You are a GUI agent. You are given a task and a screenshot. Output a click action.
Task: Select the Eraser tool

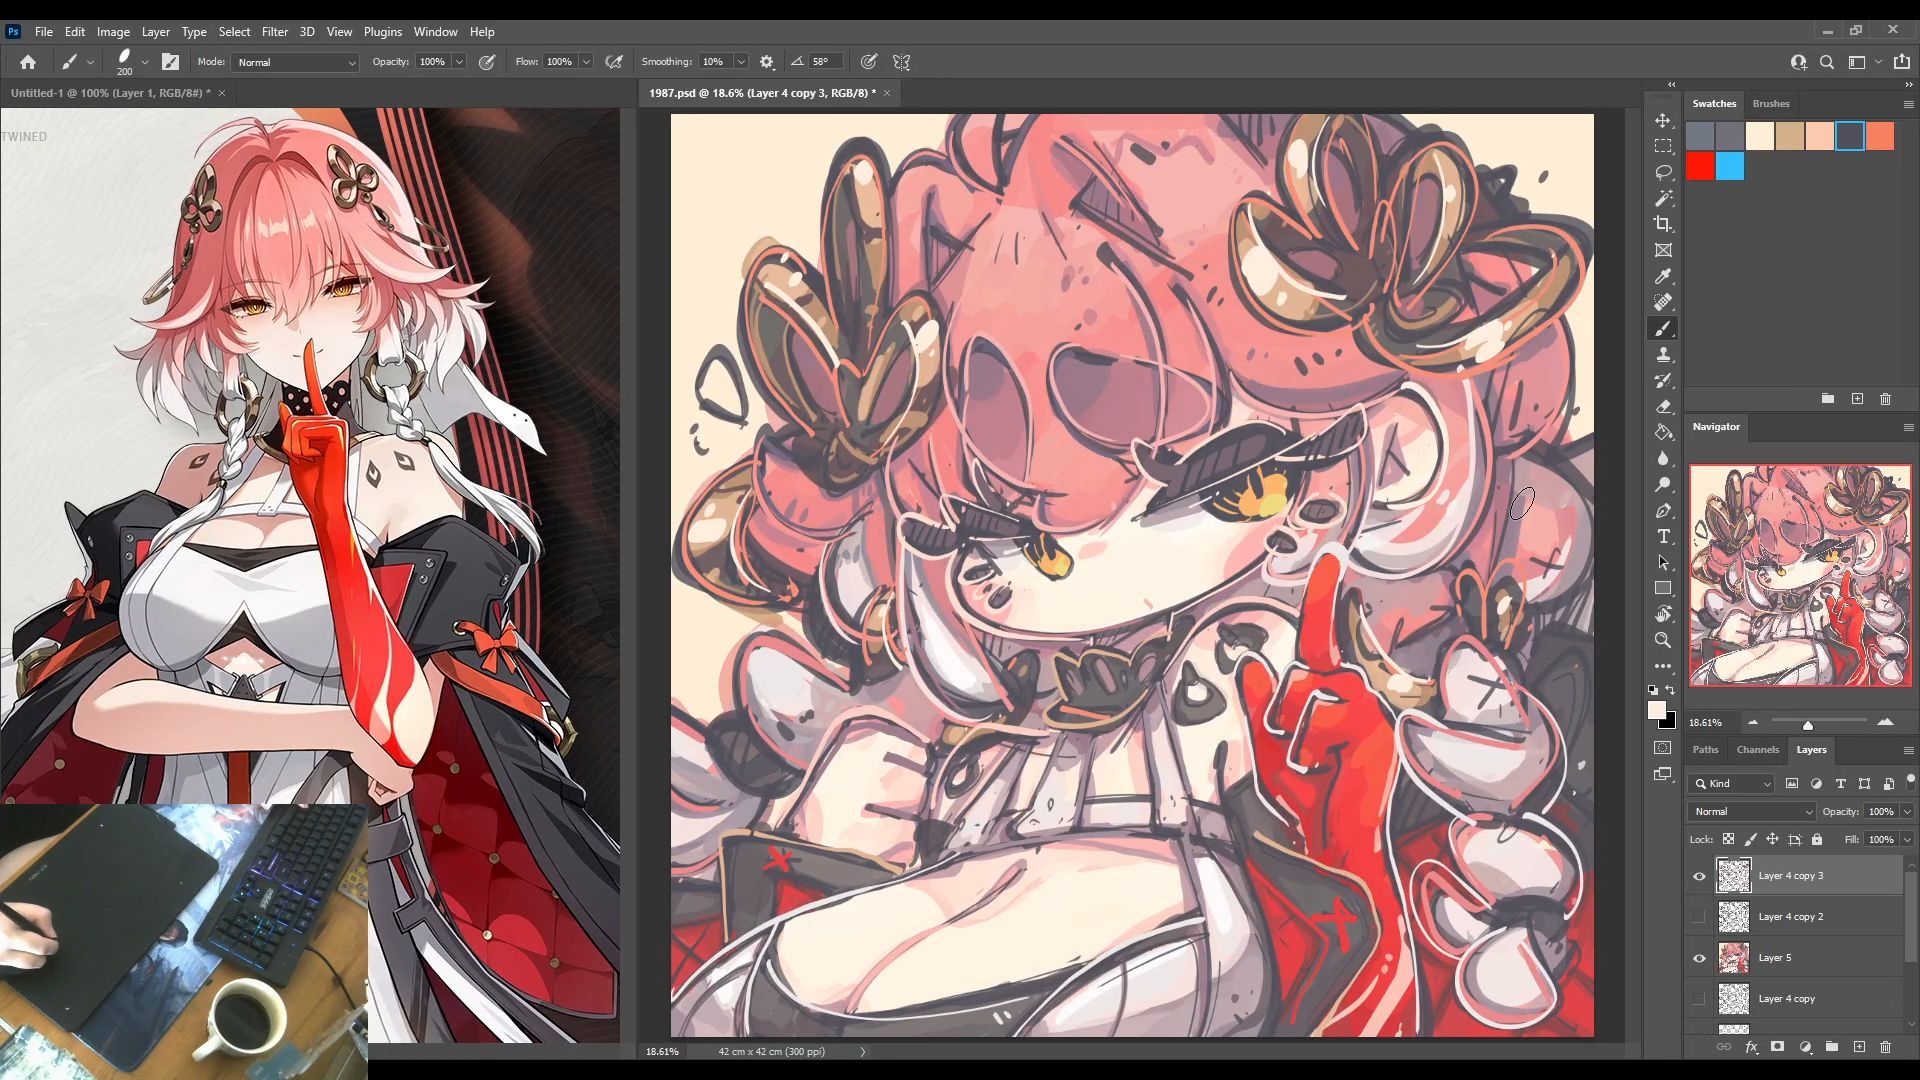point(1663,407)
